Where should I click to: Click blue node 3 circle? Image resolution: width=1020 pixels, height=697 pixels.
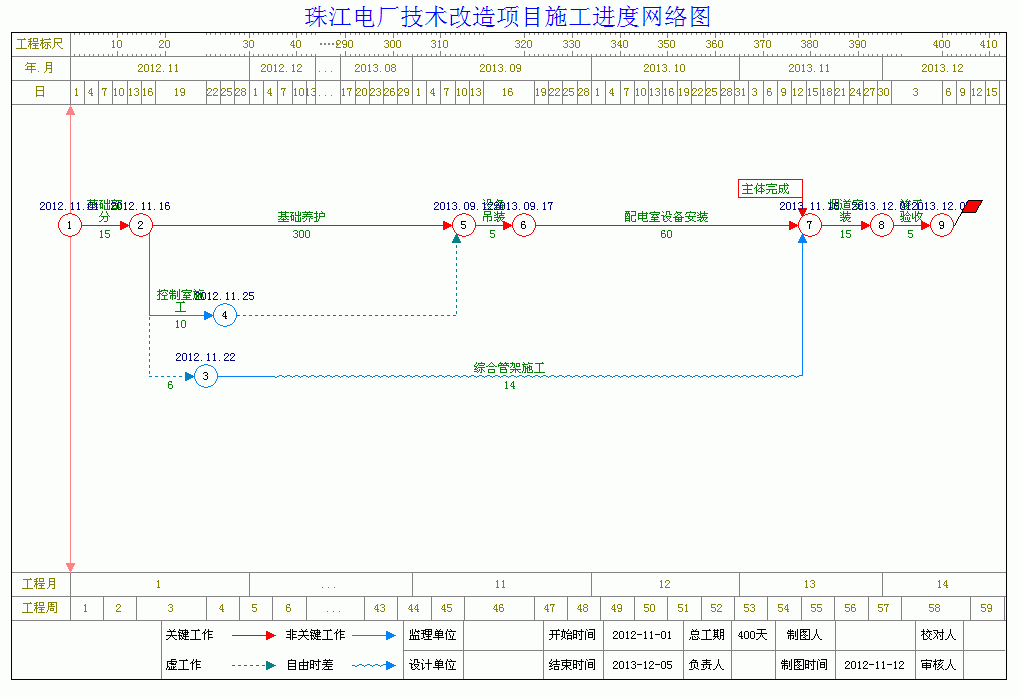pyautogui.click(x=205, y=376)
